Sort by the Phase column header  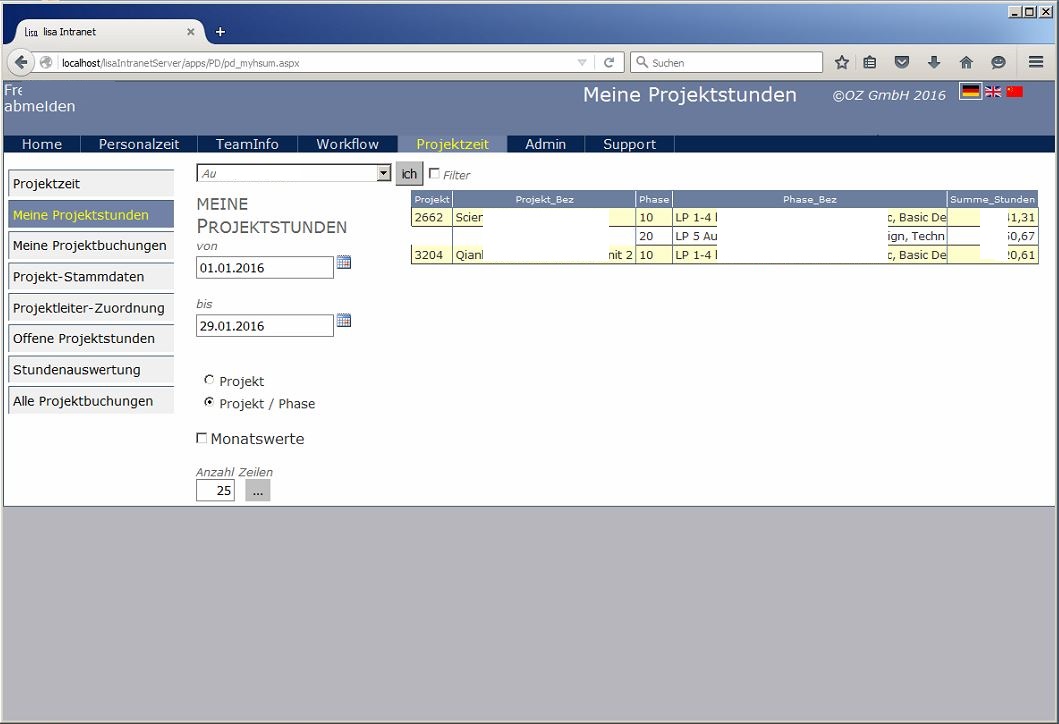coord(654,199)
